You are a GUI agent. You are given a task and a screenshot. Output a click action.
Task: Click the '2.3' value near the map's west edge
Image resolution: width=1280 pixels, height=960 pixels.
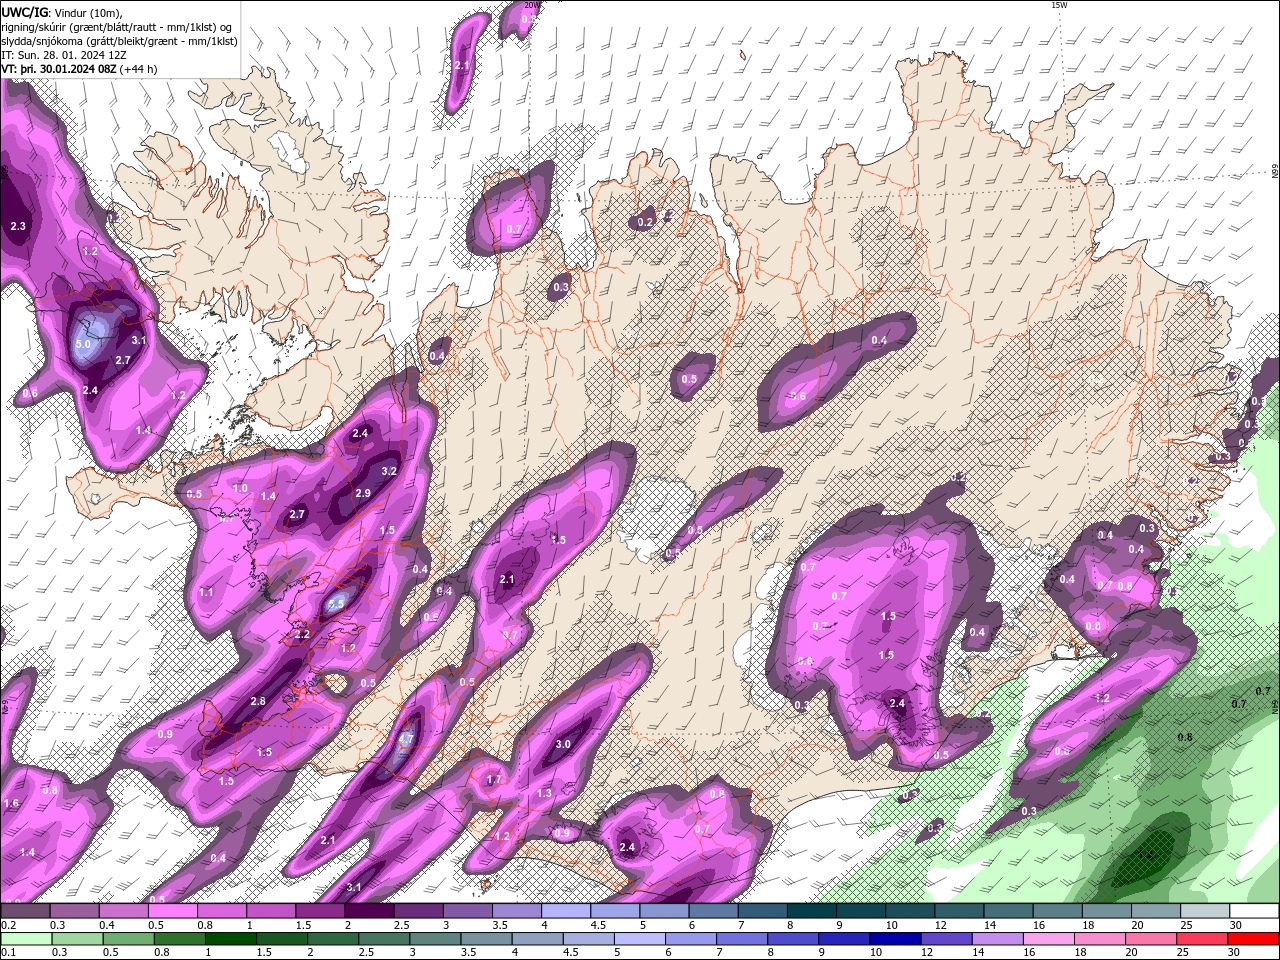click(x=18, y=226)
